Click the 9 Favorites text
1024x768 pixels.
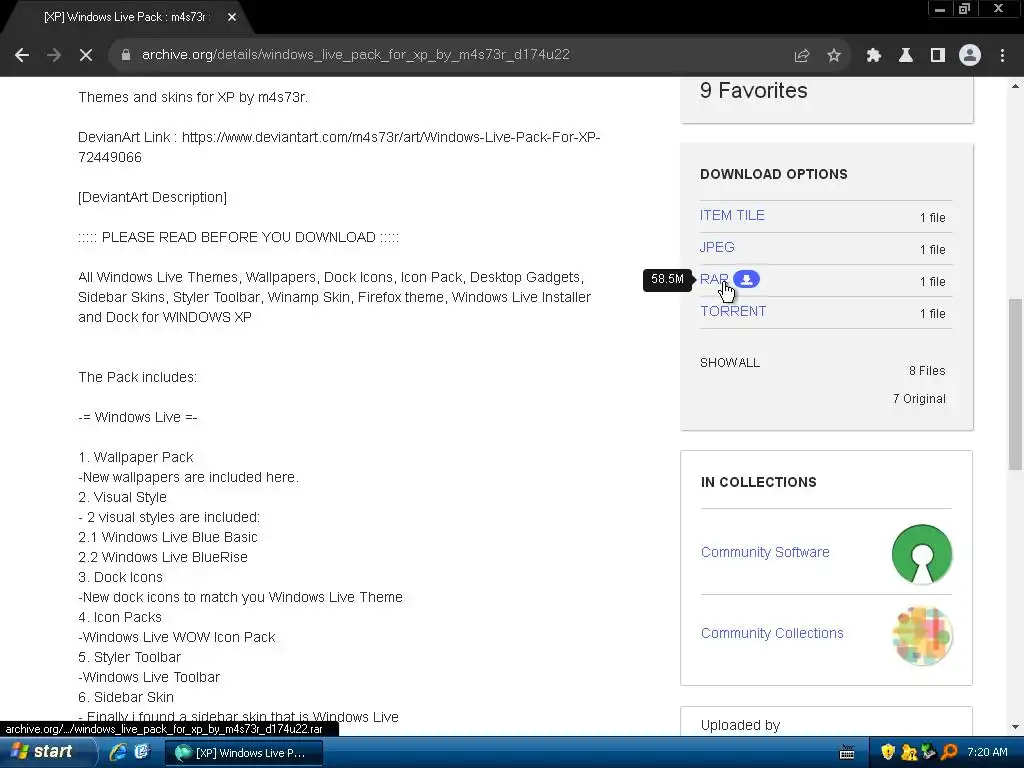(x=754, y=91)
